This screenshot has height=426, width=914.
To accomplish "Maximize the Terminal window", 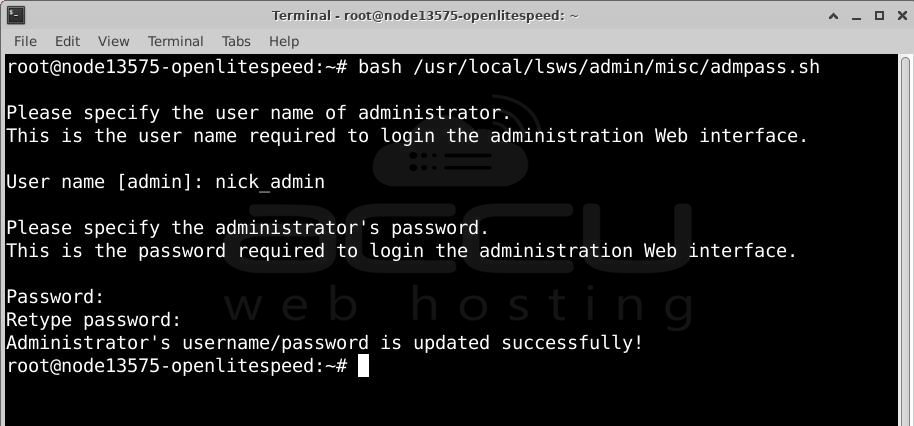I will (879, 15).
